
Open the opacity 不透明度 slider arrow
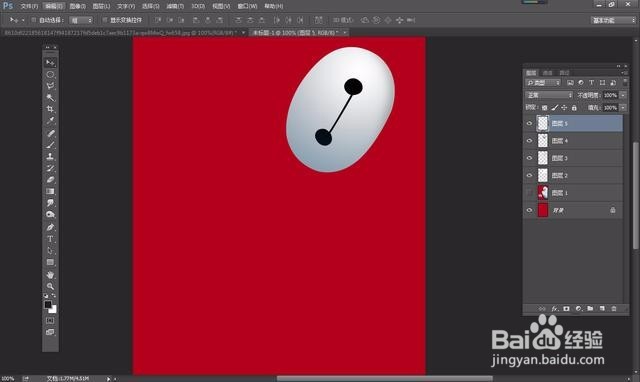623,95
